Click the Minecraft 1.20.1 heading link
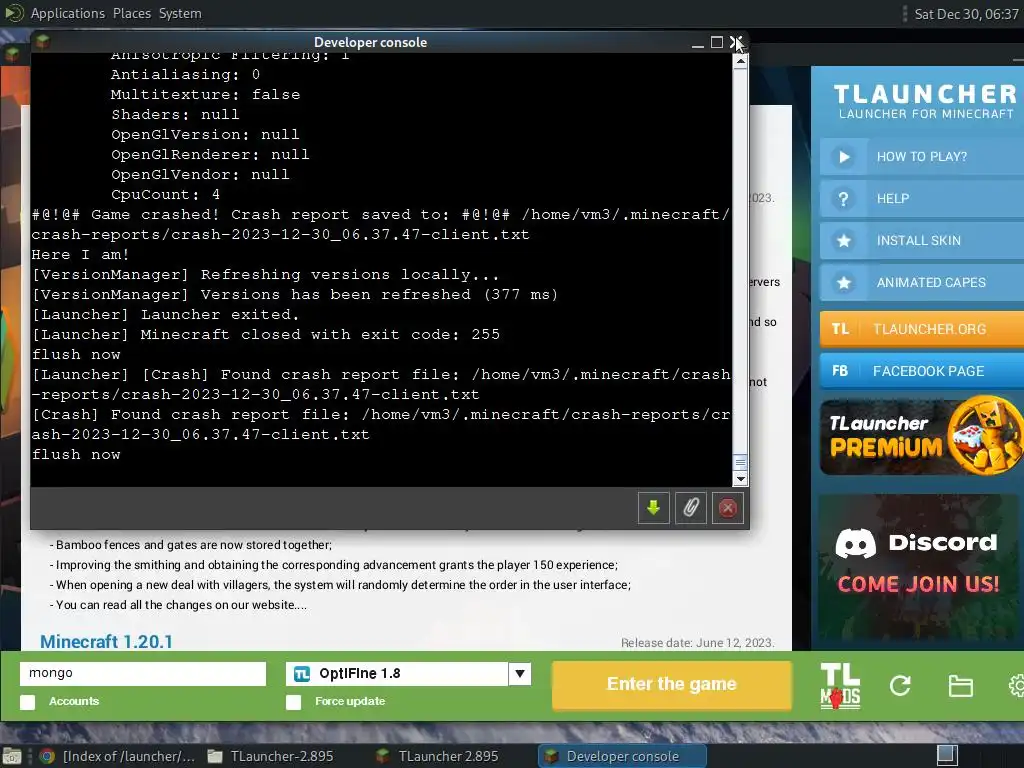The image size is (1024, 768). tap(106, 642)
